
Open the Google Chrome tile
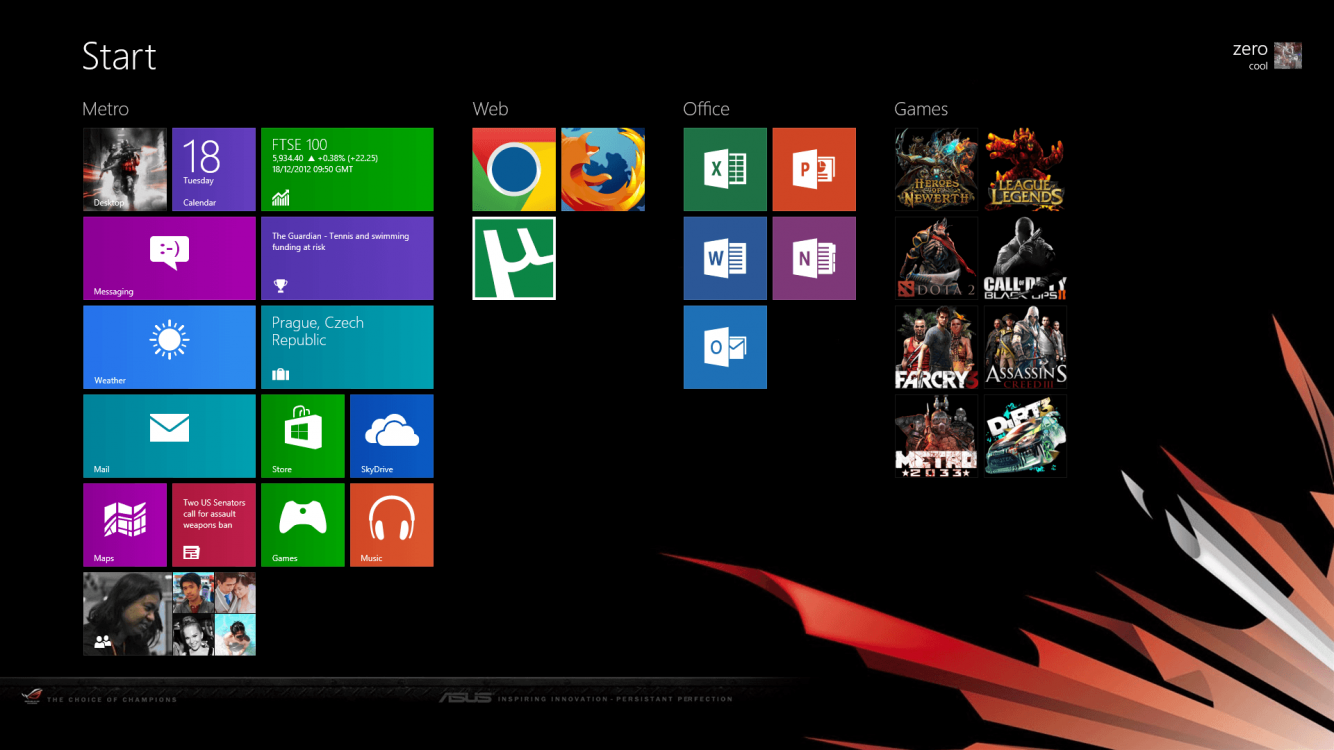tap(514, 169)
